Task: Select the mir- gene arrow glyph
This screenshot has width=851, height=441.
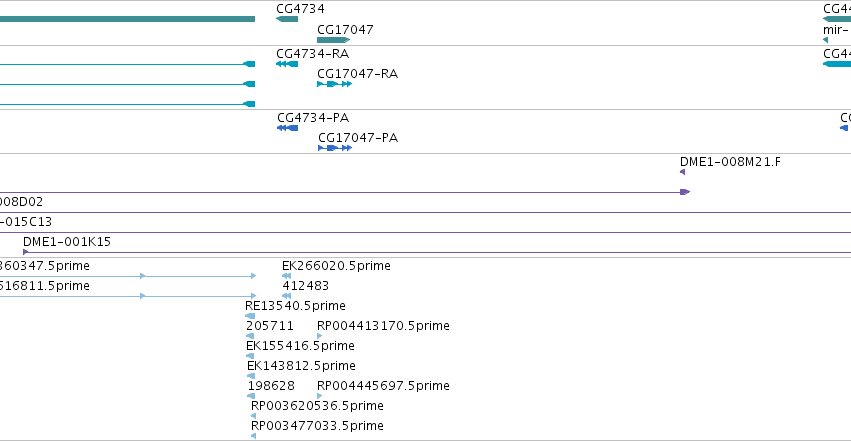Action: (825, 40)
